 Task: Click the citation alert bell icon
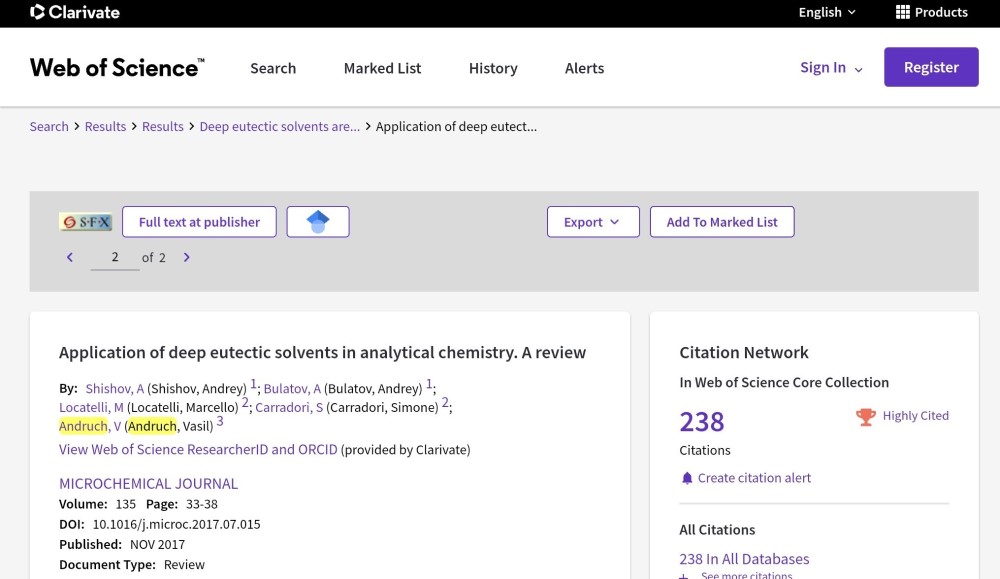(687, 478)
